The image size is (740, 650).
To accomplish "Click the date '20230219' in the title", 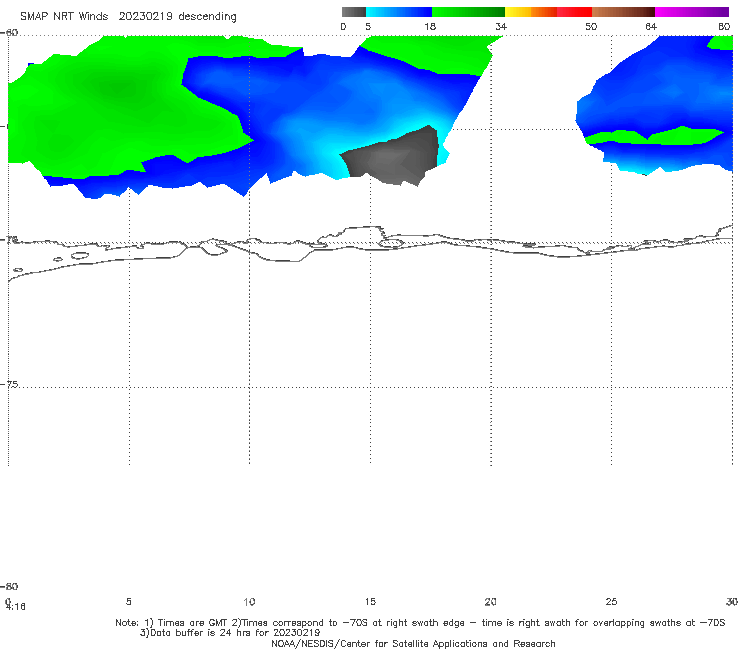I will [x=145, y=17].
